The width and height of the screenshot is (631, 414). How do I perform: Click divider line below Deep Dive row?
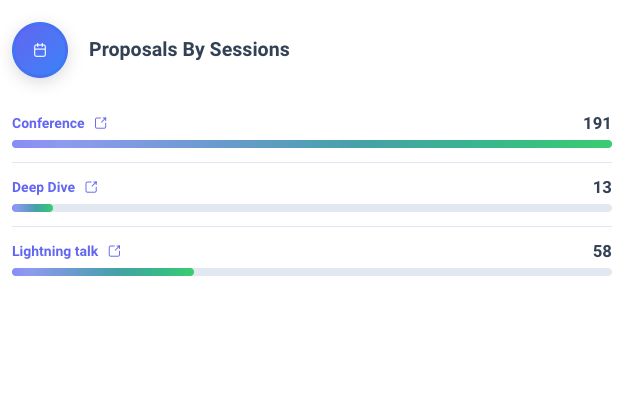click(x=312, y=227)
